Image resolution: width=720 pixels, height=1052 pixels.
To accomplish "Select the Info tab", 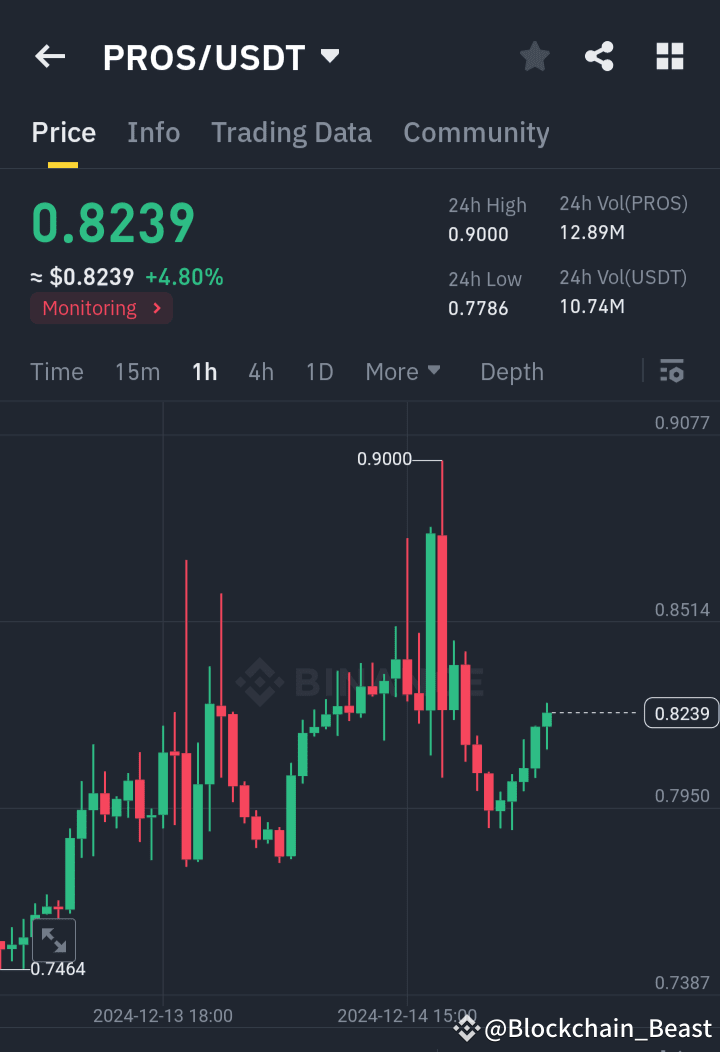I will click(x=153, y=132).
